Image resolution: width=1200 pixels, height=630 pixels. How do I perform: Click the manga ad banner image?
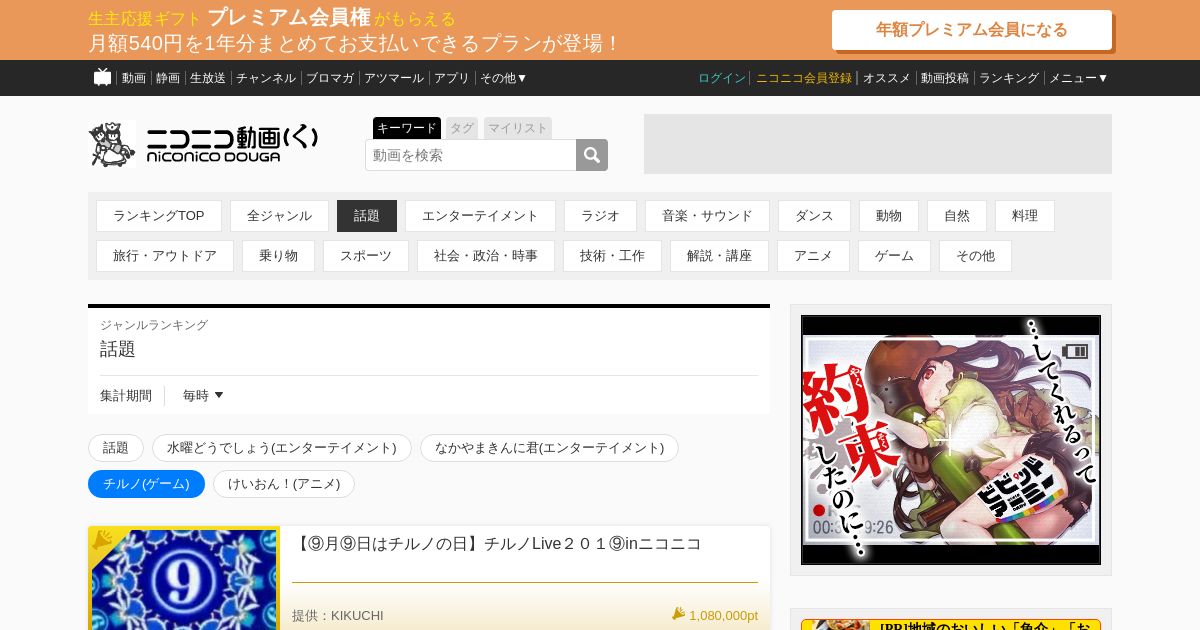click(x=951, y=440)
